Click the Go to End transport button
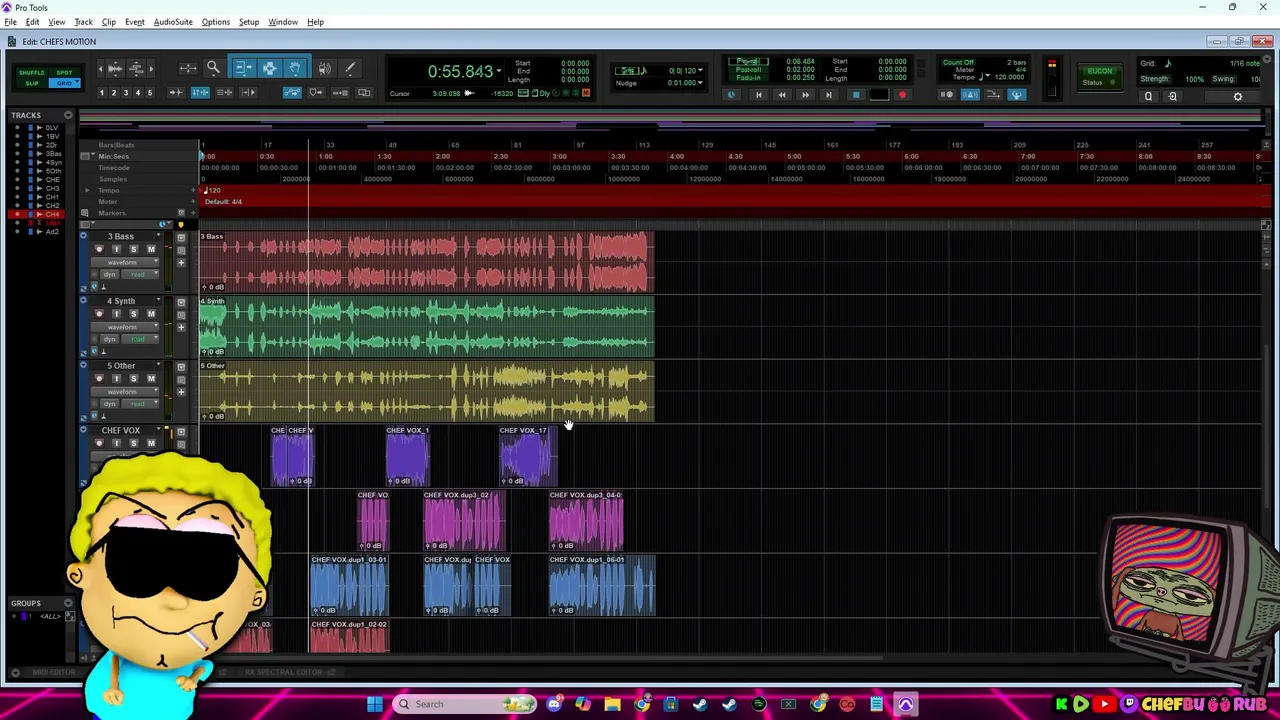 coord(828,95)
